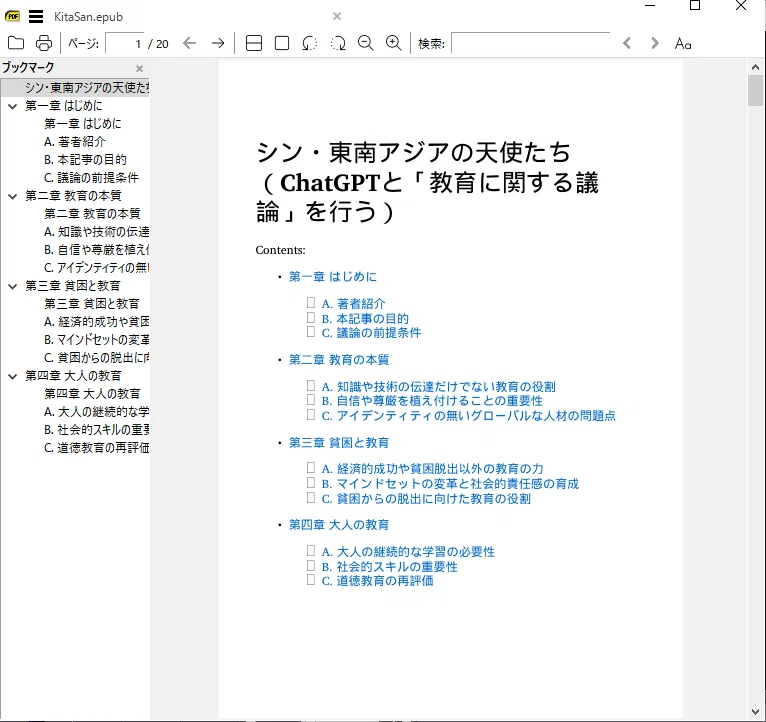The height and width of the screenshot is (722, 766).
Task: Open link A. 知識や技術の伝達だけでない教育の役割
Action: tap(439, 387)
